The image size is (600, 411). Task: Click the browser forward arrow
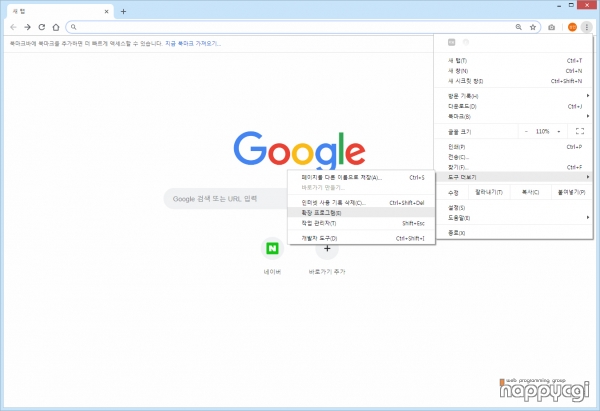(28, 27)
